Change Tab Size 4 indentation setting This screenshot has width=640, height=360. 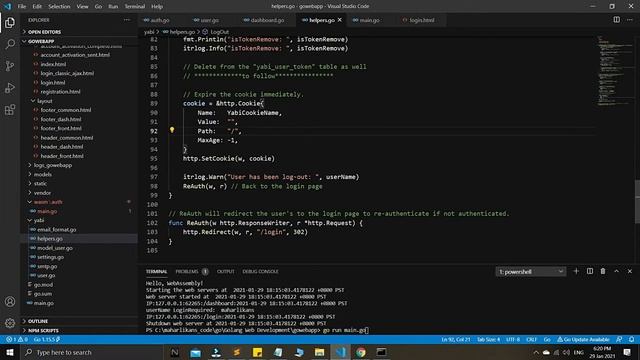pyautogui.click(x=488, y=339)
